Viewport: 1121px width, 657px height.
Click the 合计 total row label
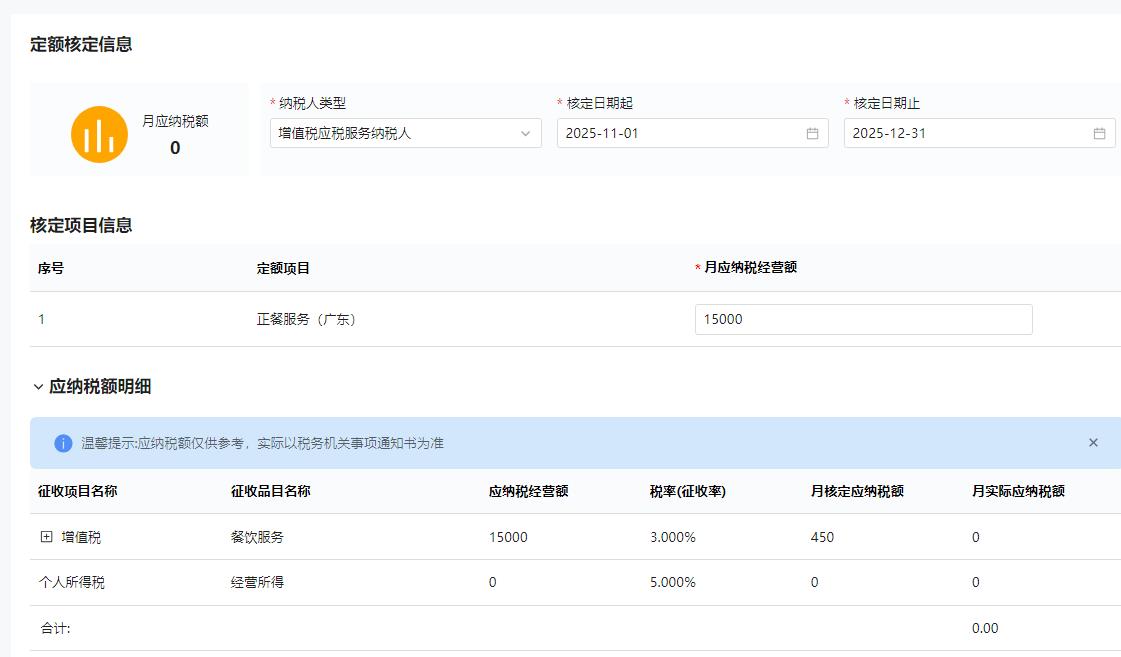coord(54,629)
